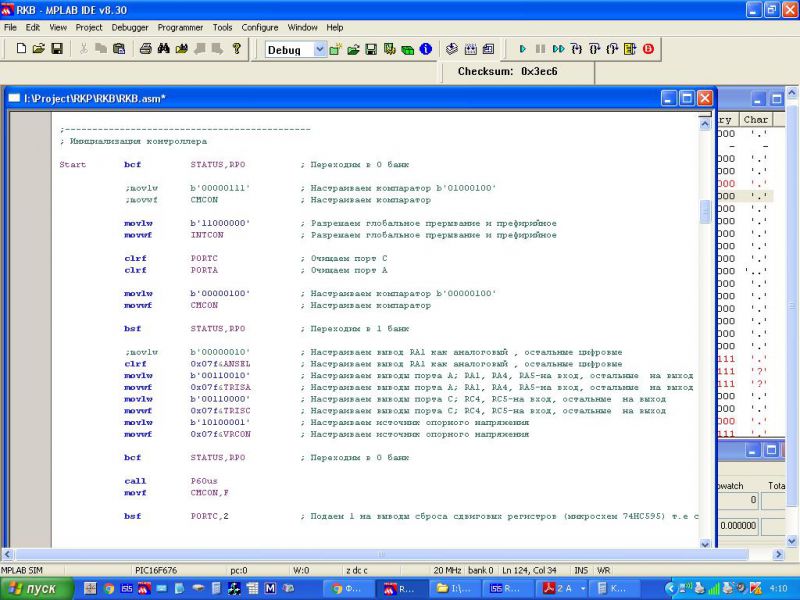Click the Print icon in toolbar
This screenshot has height=600, width=800.
pyautogui.click(x=145, y=48)
